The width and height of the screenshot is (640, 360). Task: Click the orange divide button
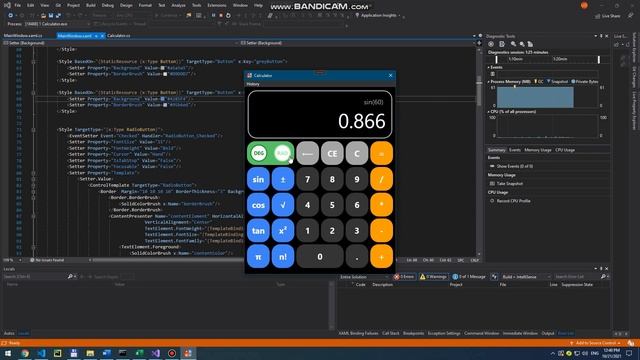coord(381,179)
